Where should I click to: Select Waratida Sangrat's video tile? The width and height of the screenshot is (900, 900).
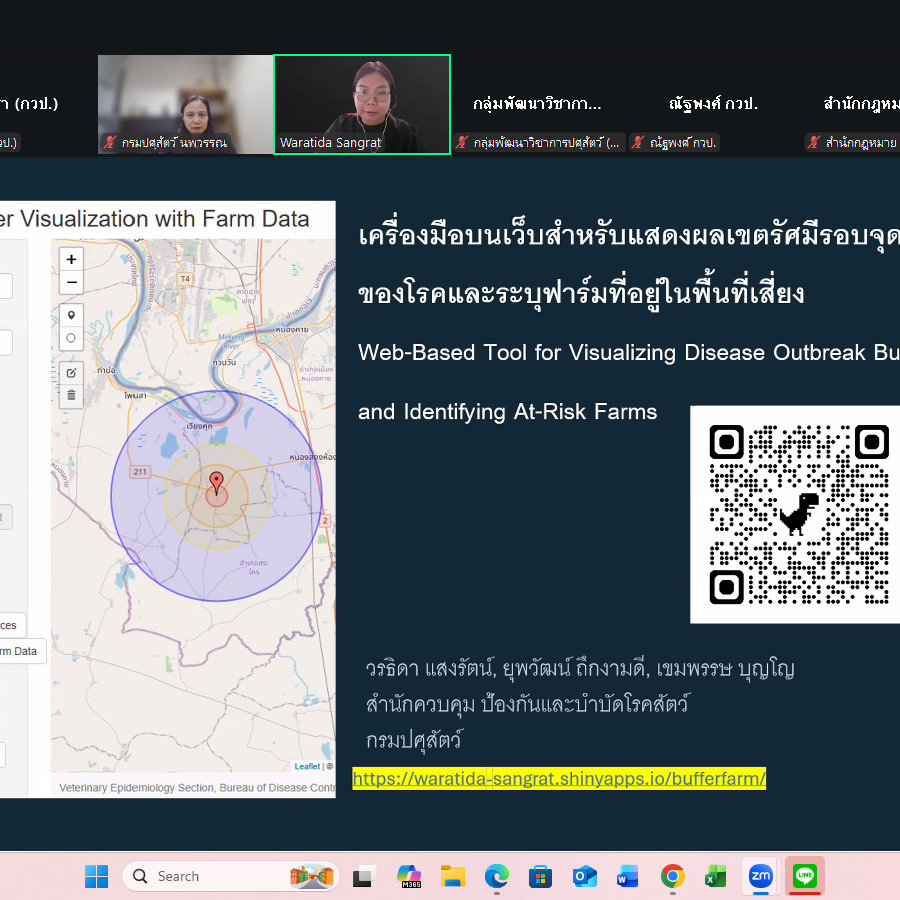362,104
